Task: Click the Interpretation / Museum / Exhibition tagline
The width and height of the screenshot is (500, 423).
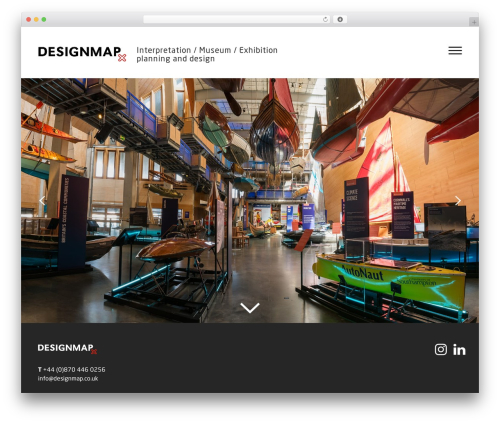Action: [x=207, y=54]
